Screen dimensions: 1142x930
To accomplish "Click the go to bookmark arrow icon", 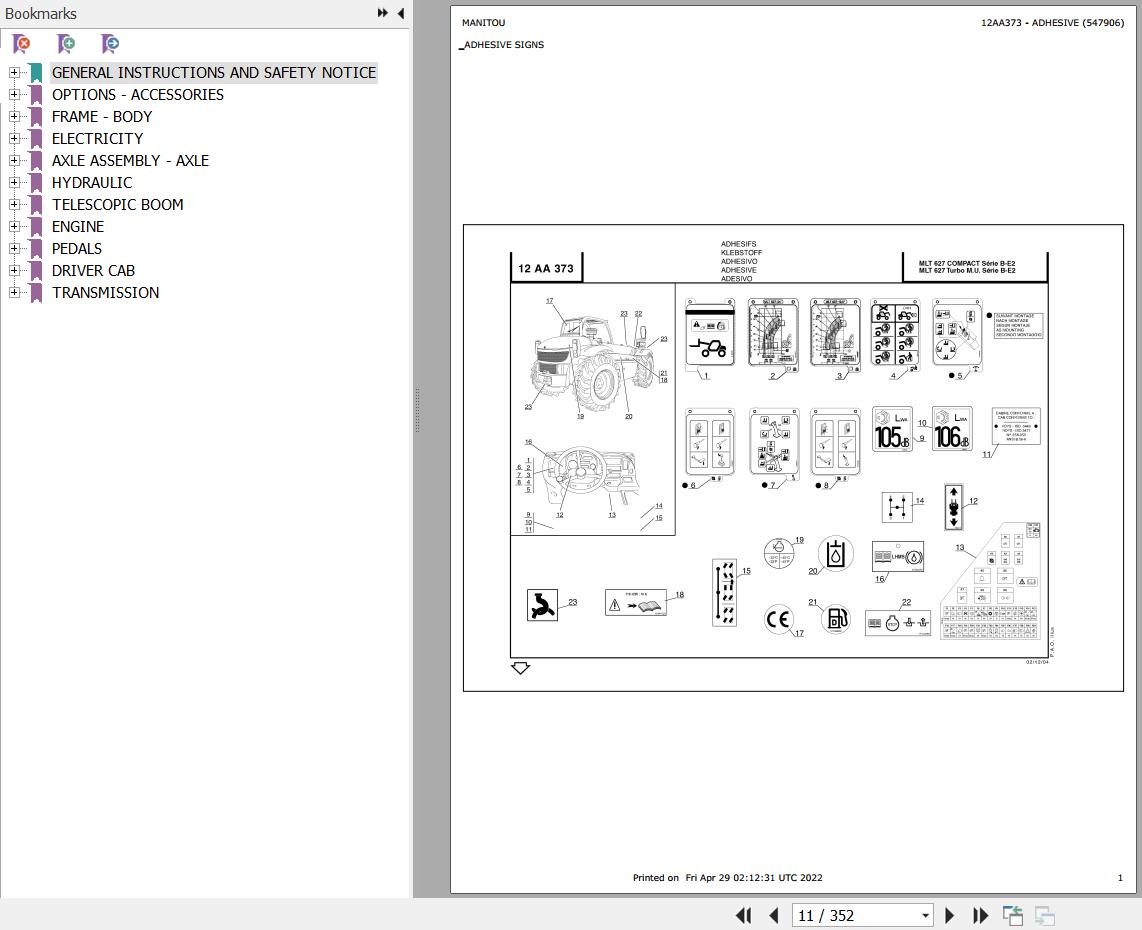I will 110,44.
